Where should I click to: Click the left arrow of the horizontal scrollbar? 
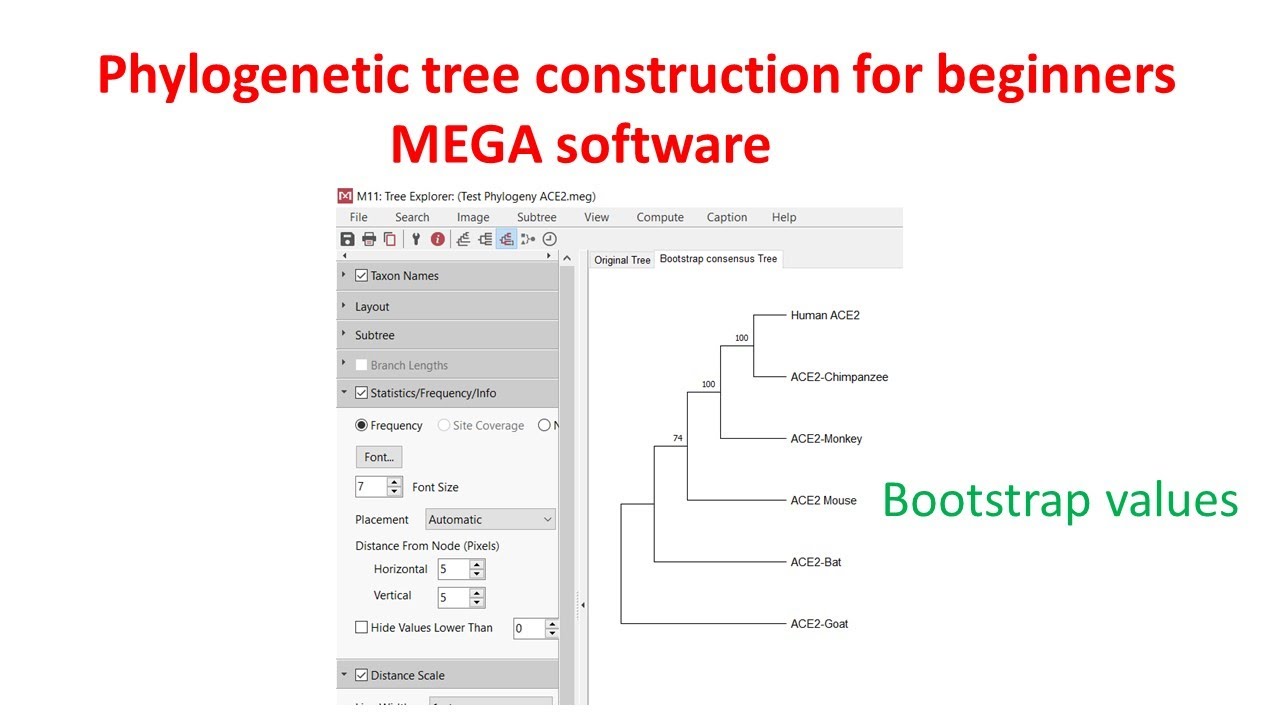tap(344, 256)
